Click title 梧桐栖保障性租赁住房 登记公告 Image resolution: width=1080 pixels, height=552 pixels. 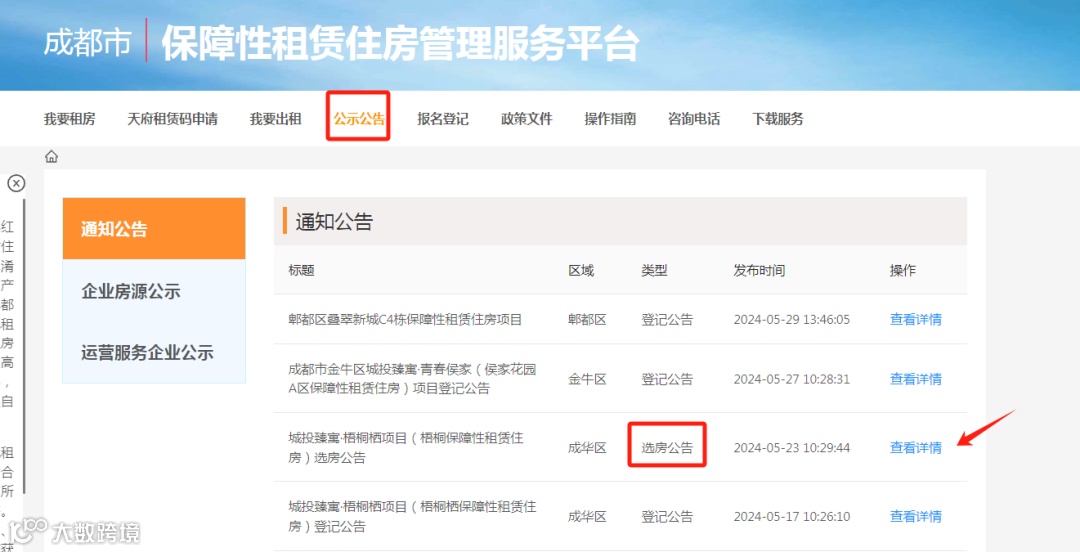412,517
